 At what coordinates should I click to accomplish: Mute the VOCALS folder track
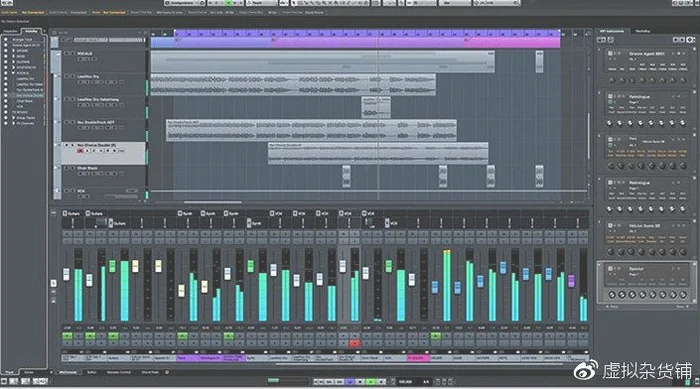click(x=67, y=53)
